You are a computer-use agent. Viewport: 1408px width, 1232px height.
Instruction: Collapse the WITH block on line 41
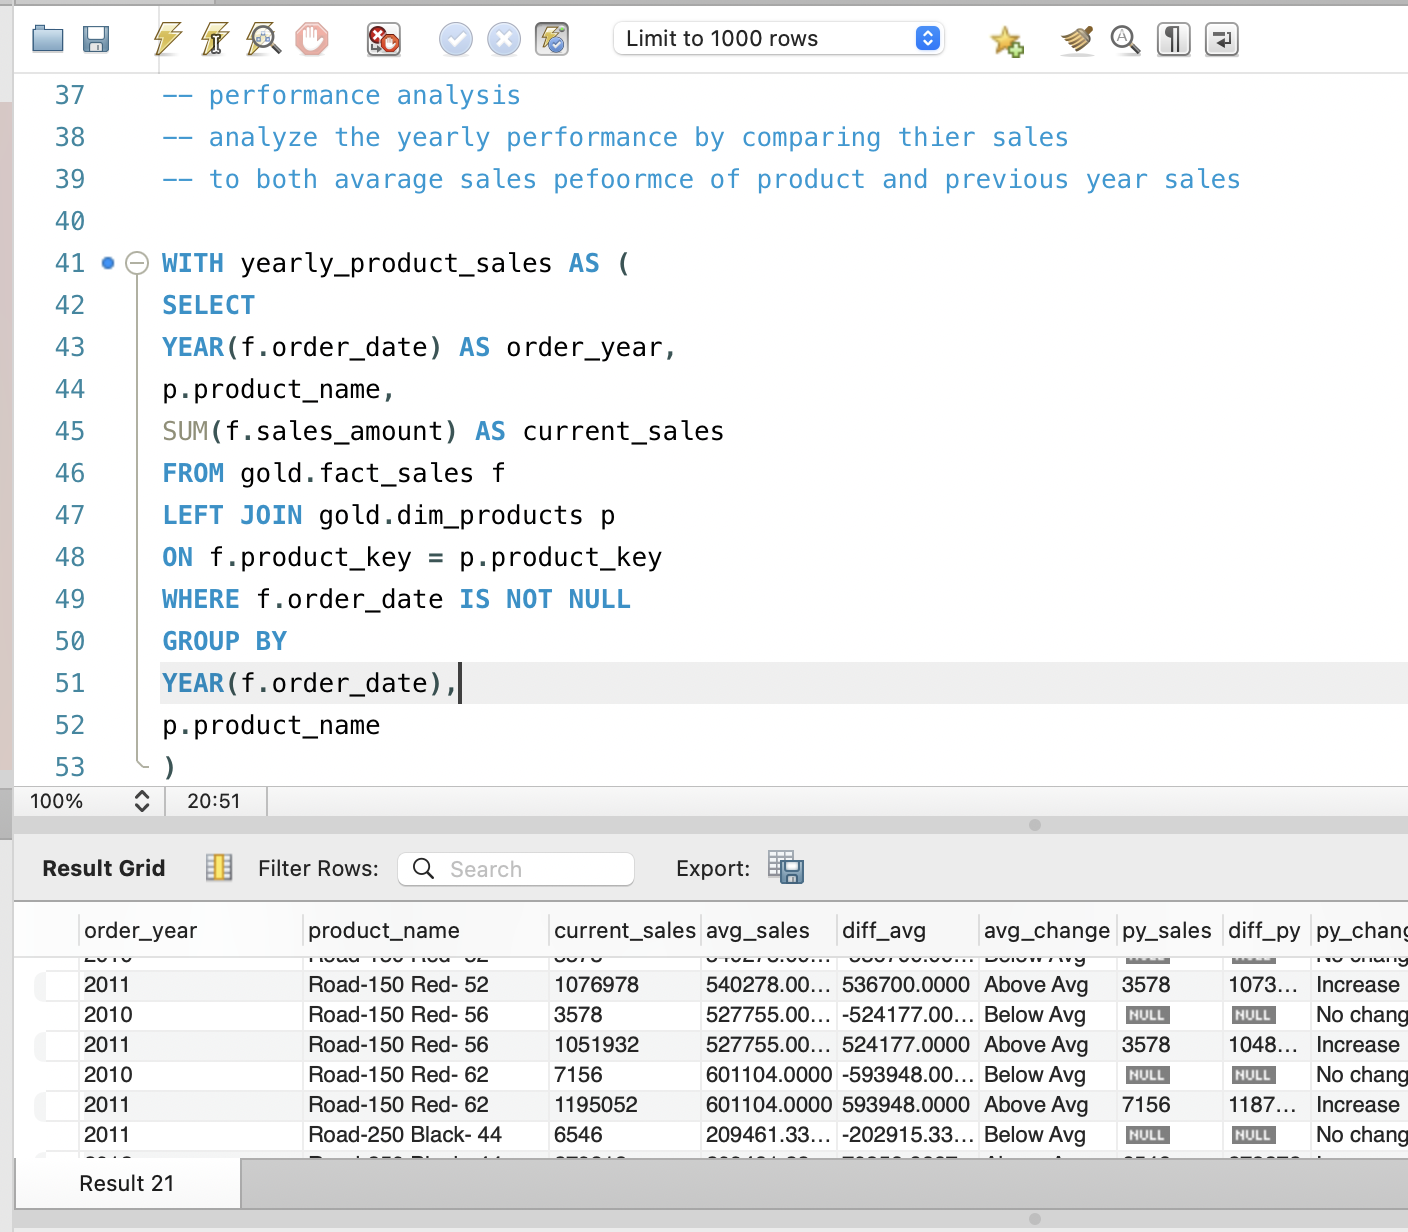pyautogui.click(x=137, y=263)
